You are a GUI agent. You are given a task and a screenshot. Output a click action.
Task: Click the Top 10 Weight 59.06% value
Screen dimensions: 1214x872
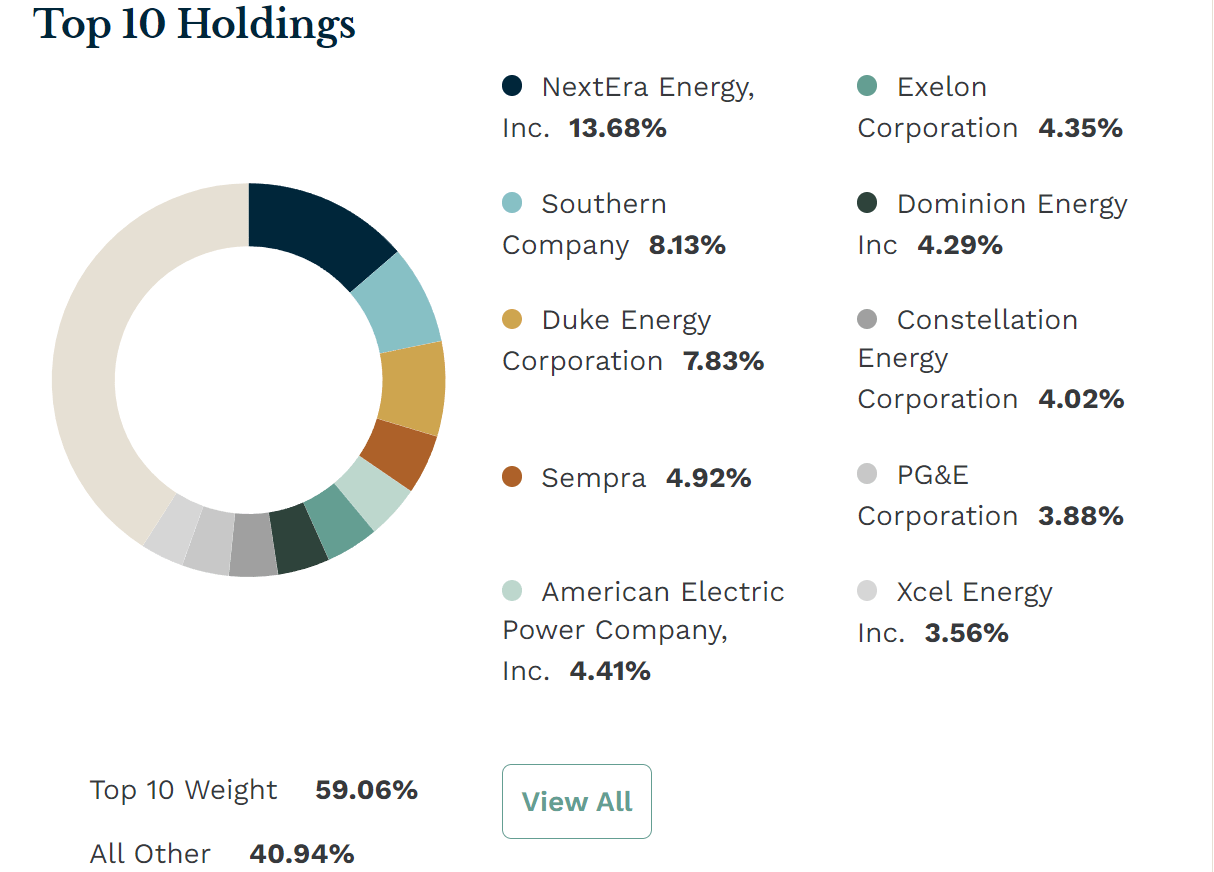[366, 790]
